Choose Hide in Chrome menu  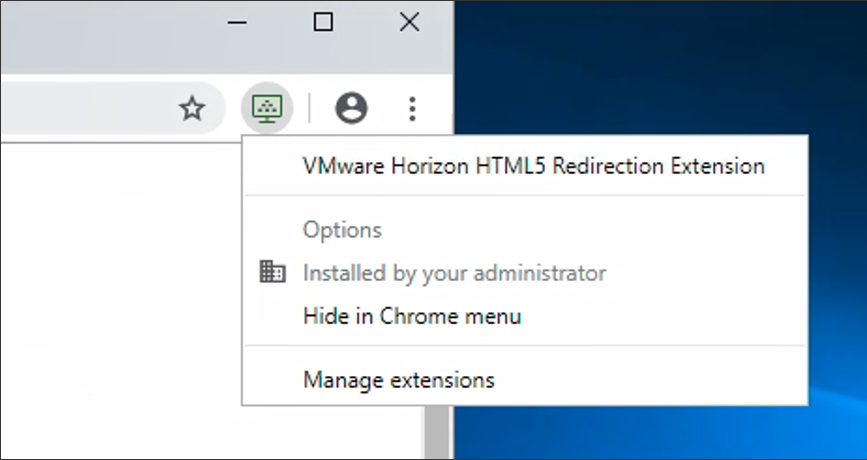[x=412, y=317]
